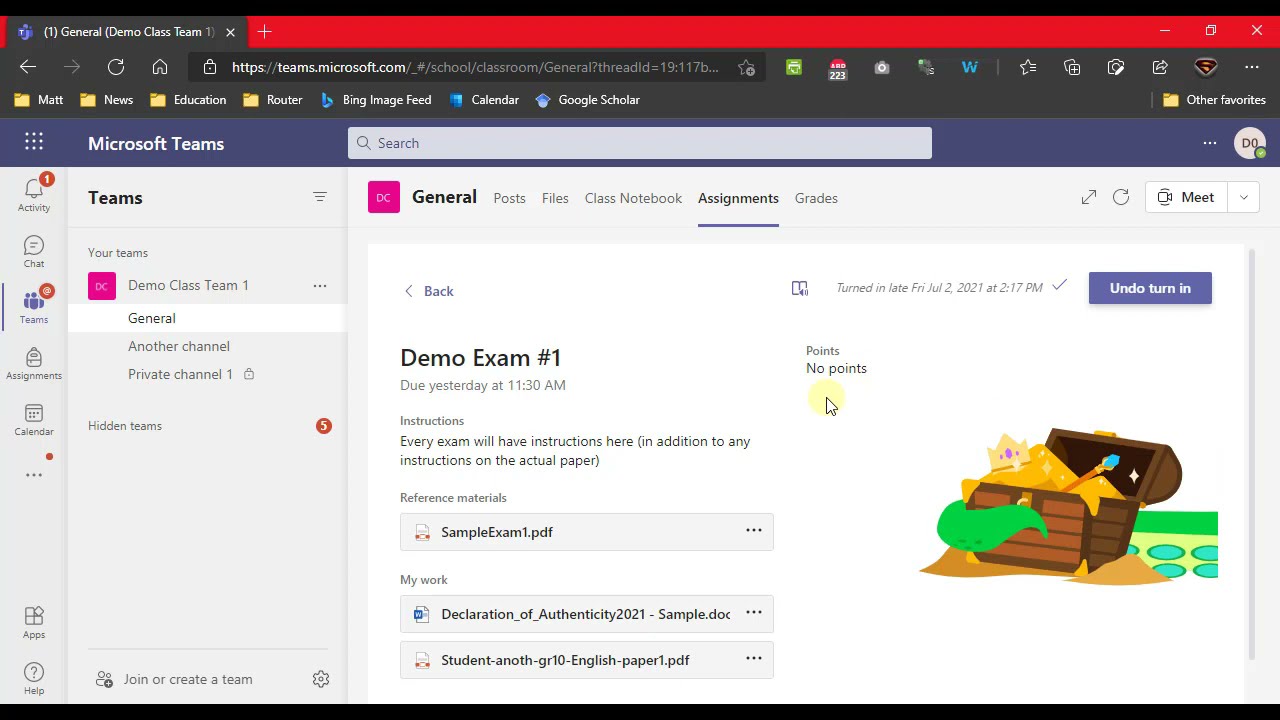Click the Teams search box
This screenshot has width=1280, height=720.
coord(640,143)
